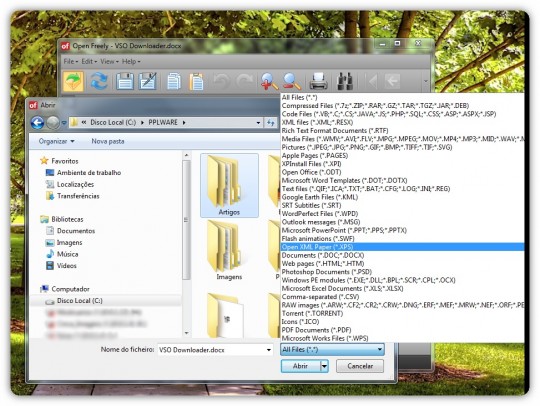Choose Rich Text Format Documents filter

click(x=402, y=131)
